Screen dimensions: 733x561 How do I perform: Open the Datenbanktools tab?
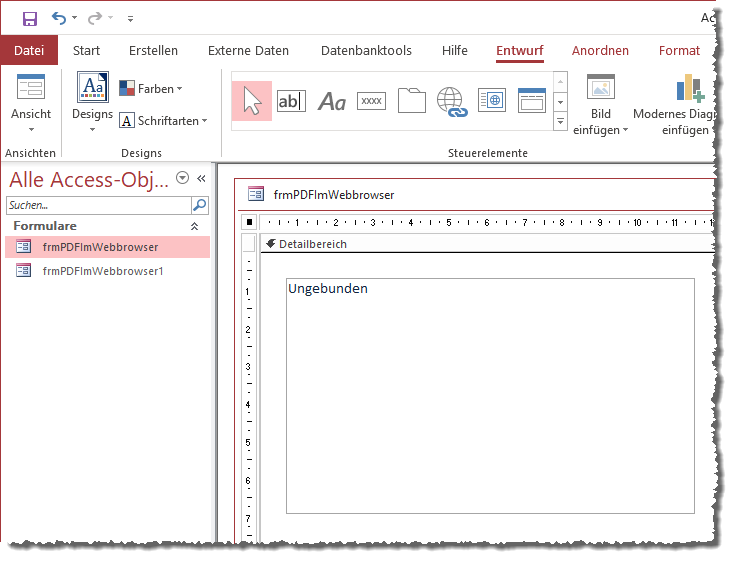tap(366, 50)
